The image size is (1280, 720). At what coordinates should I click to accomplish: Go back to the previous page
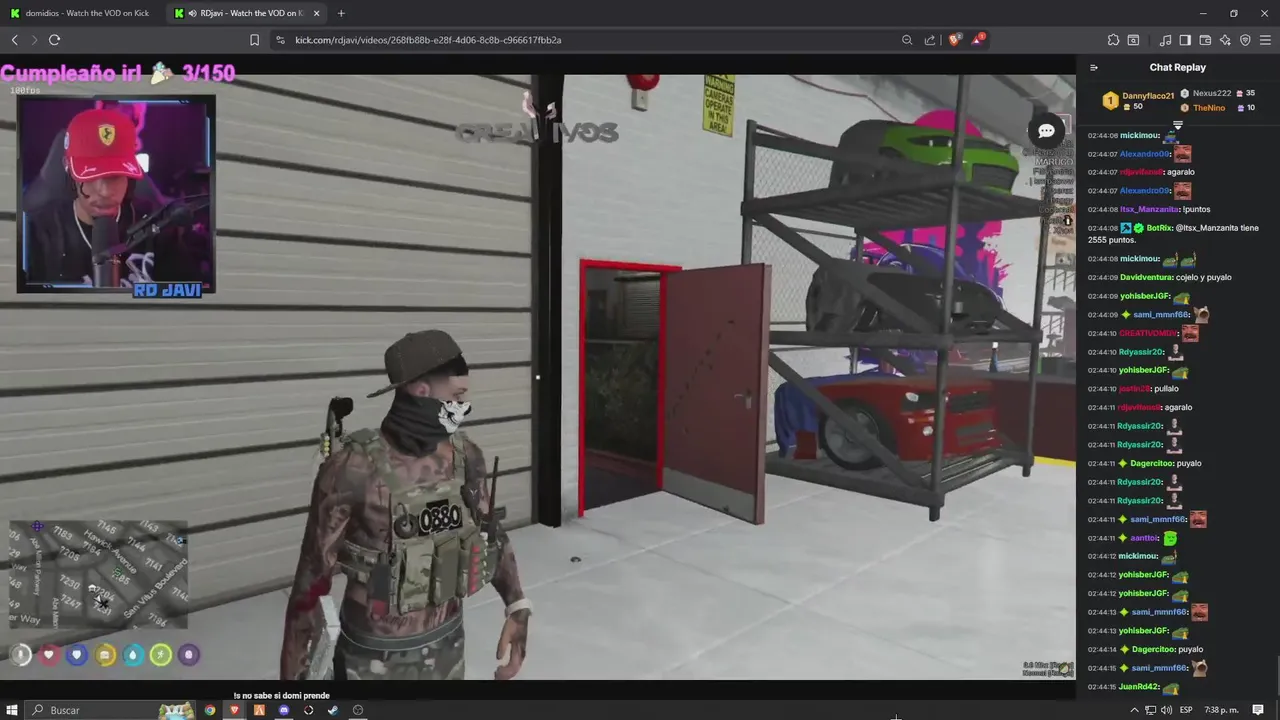click(14, 40)
